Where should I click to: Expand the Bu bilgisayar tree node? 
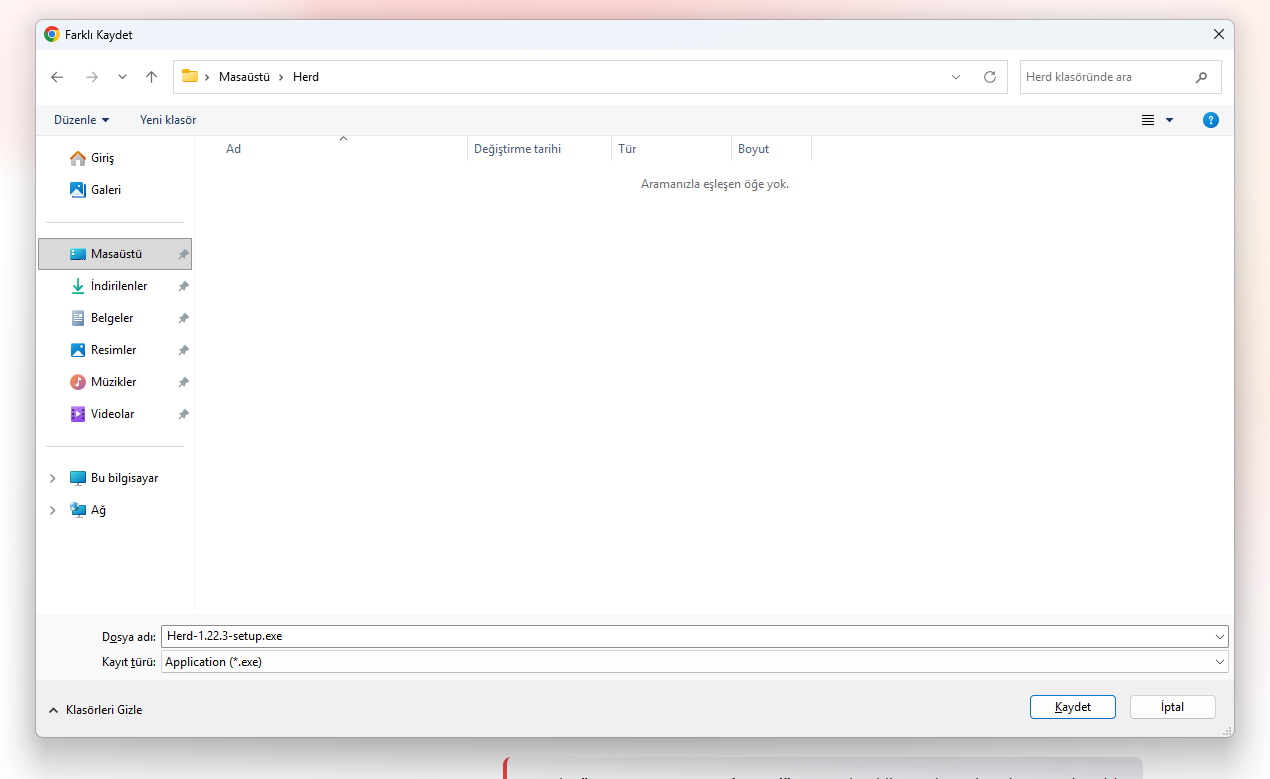52,478
